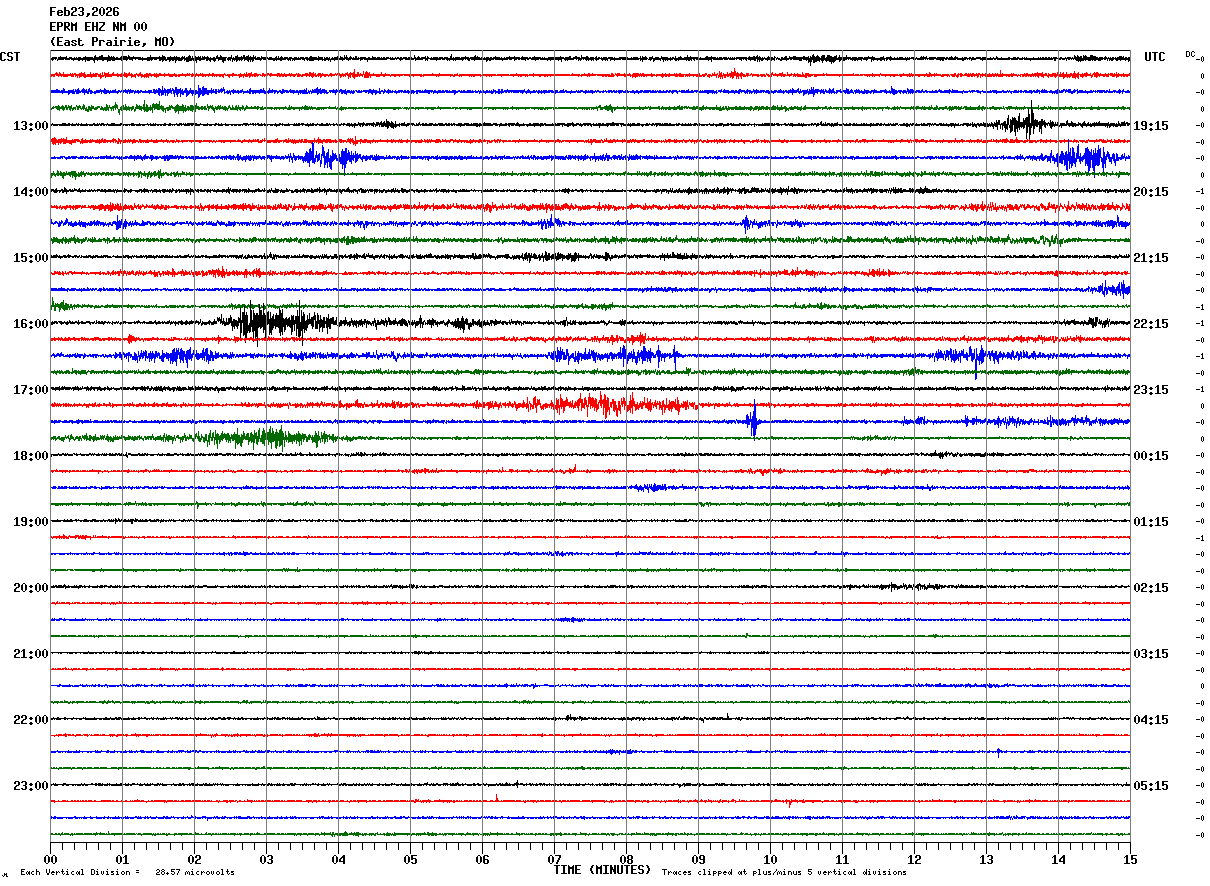Select the station code EPRM EHZ NM 00
Screen dimensions: 1210x886
98,27
